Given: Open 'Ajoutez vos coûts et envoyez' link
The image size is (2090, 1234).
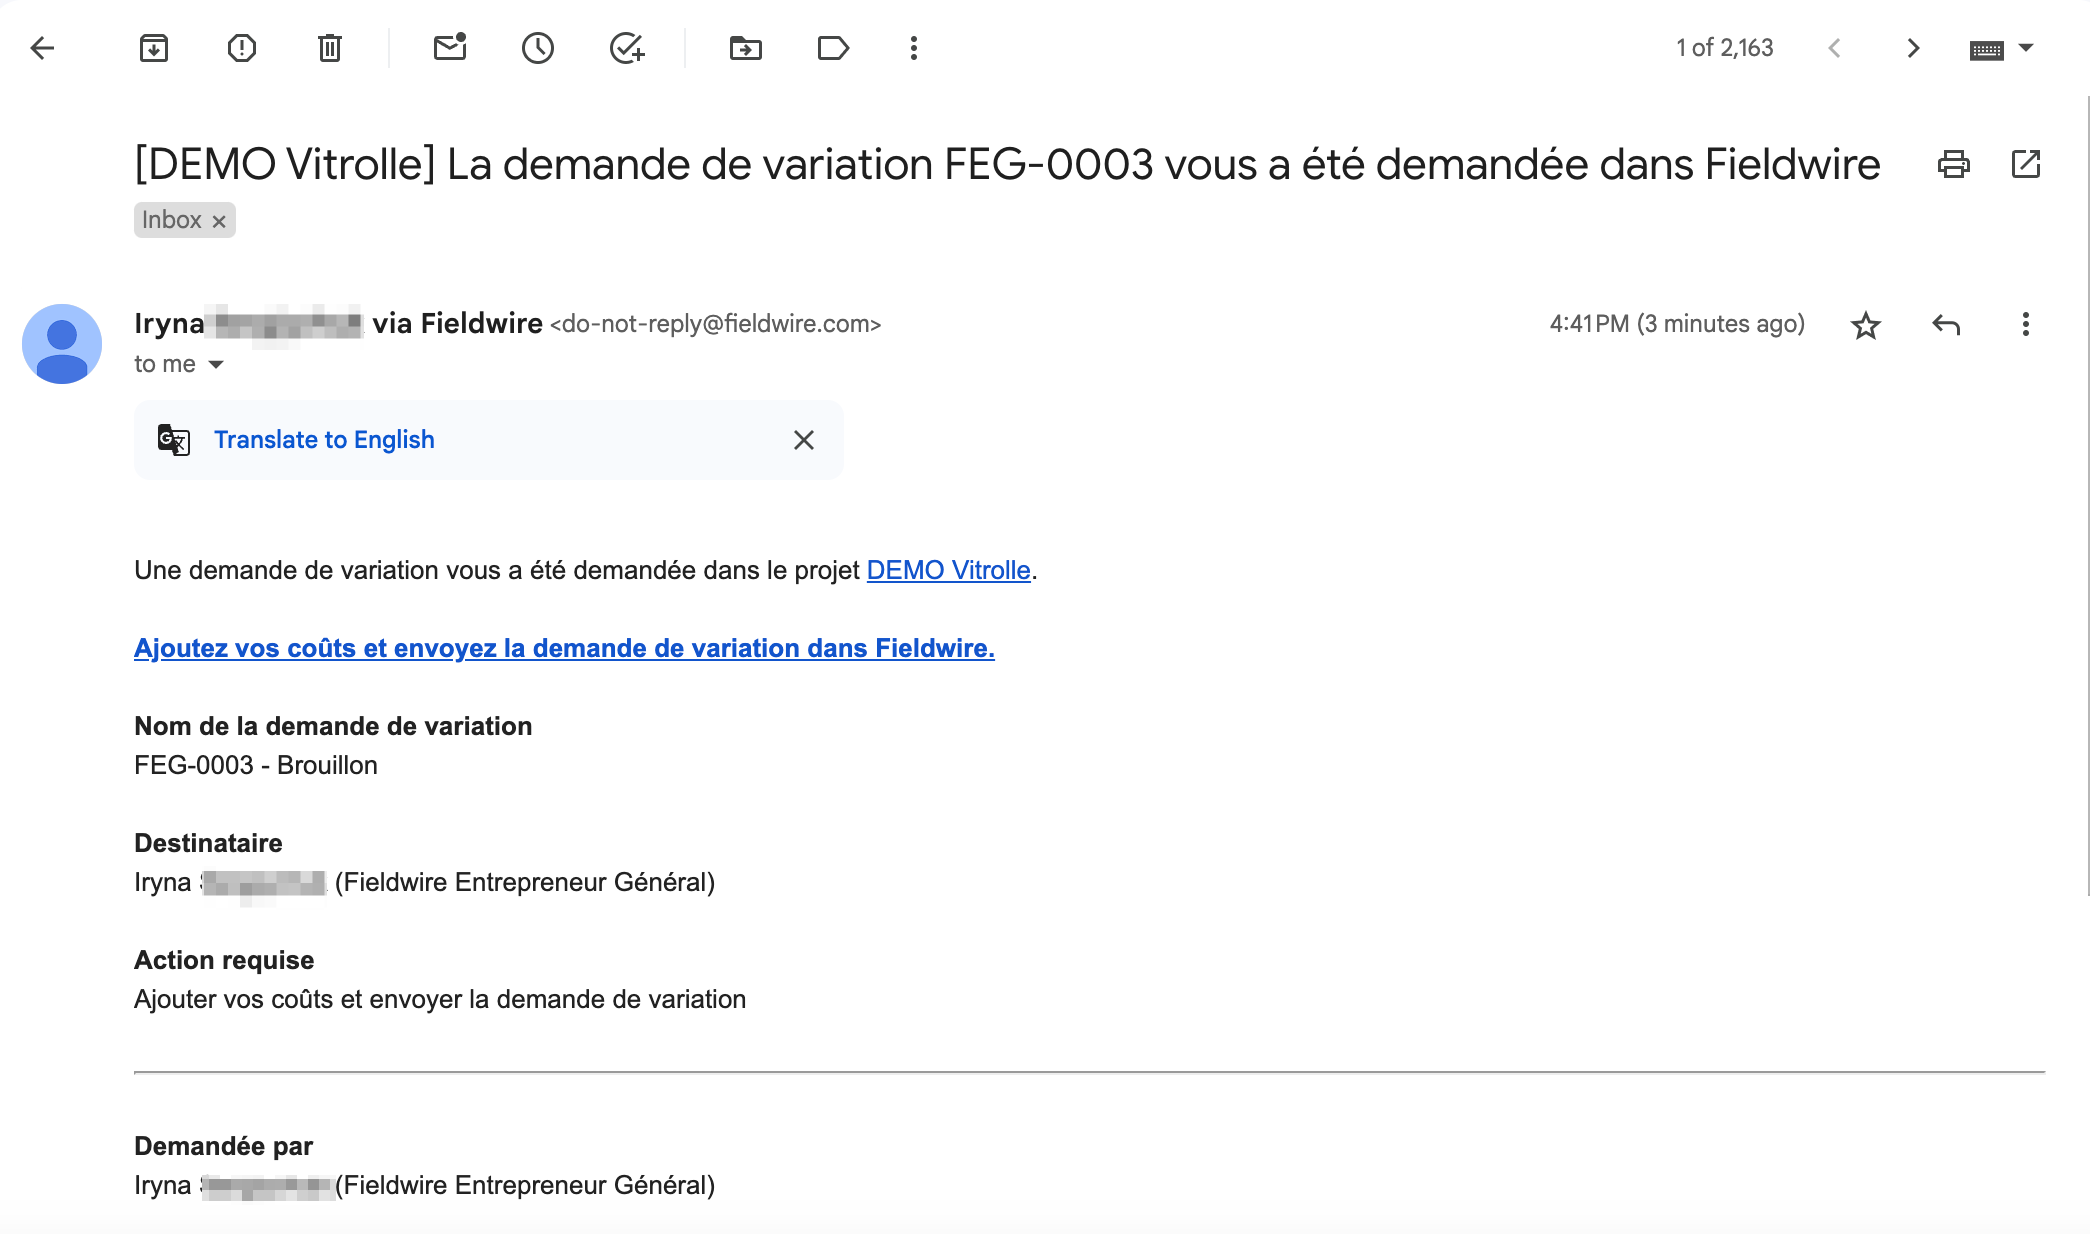Looking at the screenshot, I should click(564, 648).
